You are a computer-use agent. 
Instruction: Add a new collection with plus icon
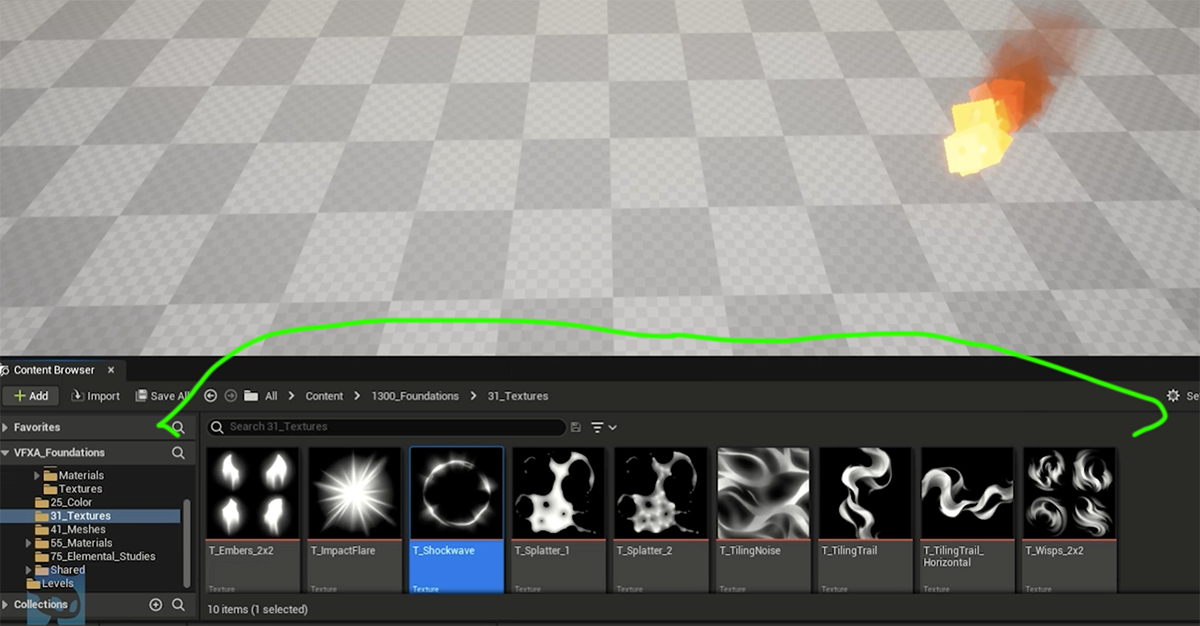(155, 605)
